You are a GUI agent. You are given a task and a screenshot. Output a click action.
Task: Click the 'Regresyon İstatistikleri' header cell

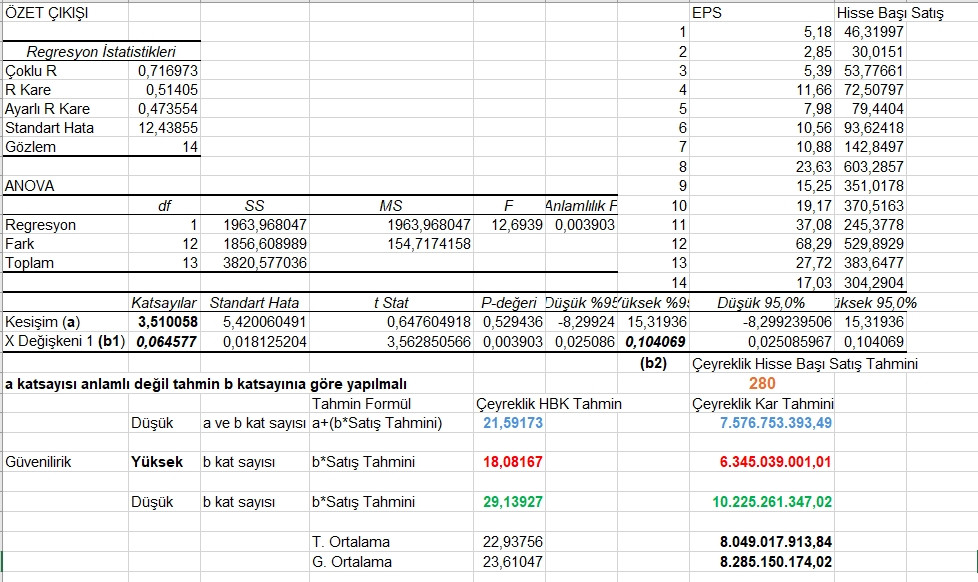[x=100, y=52]
